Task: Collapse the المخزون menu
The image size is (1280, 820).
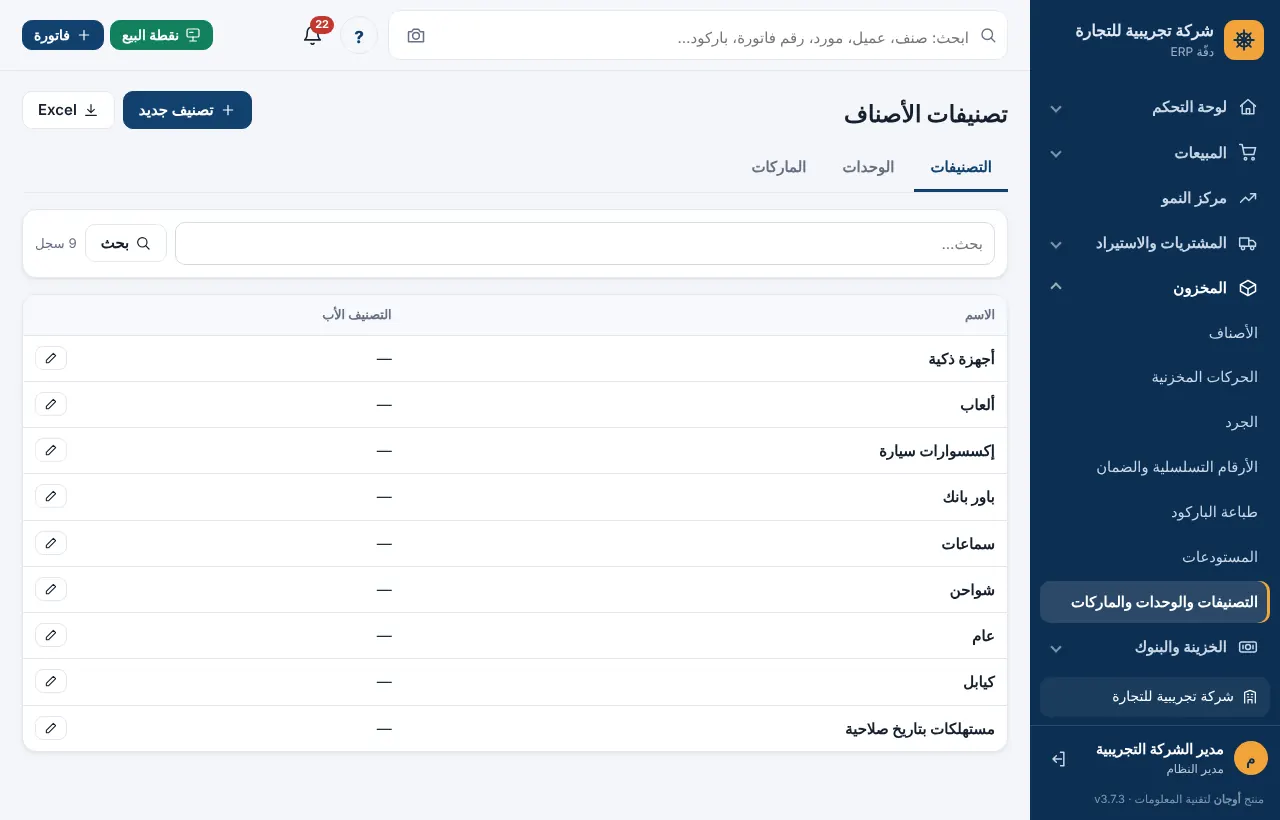Action: pos(1155,288)
